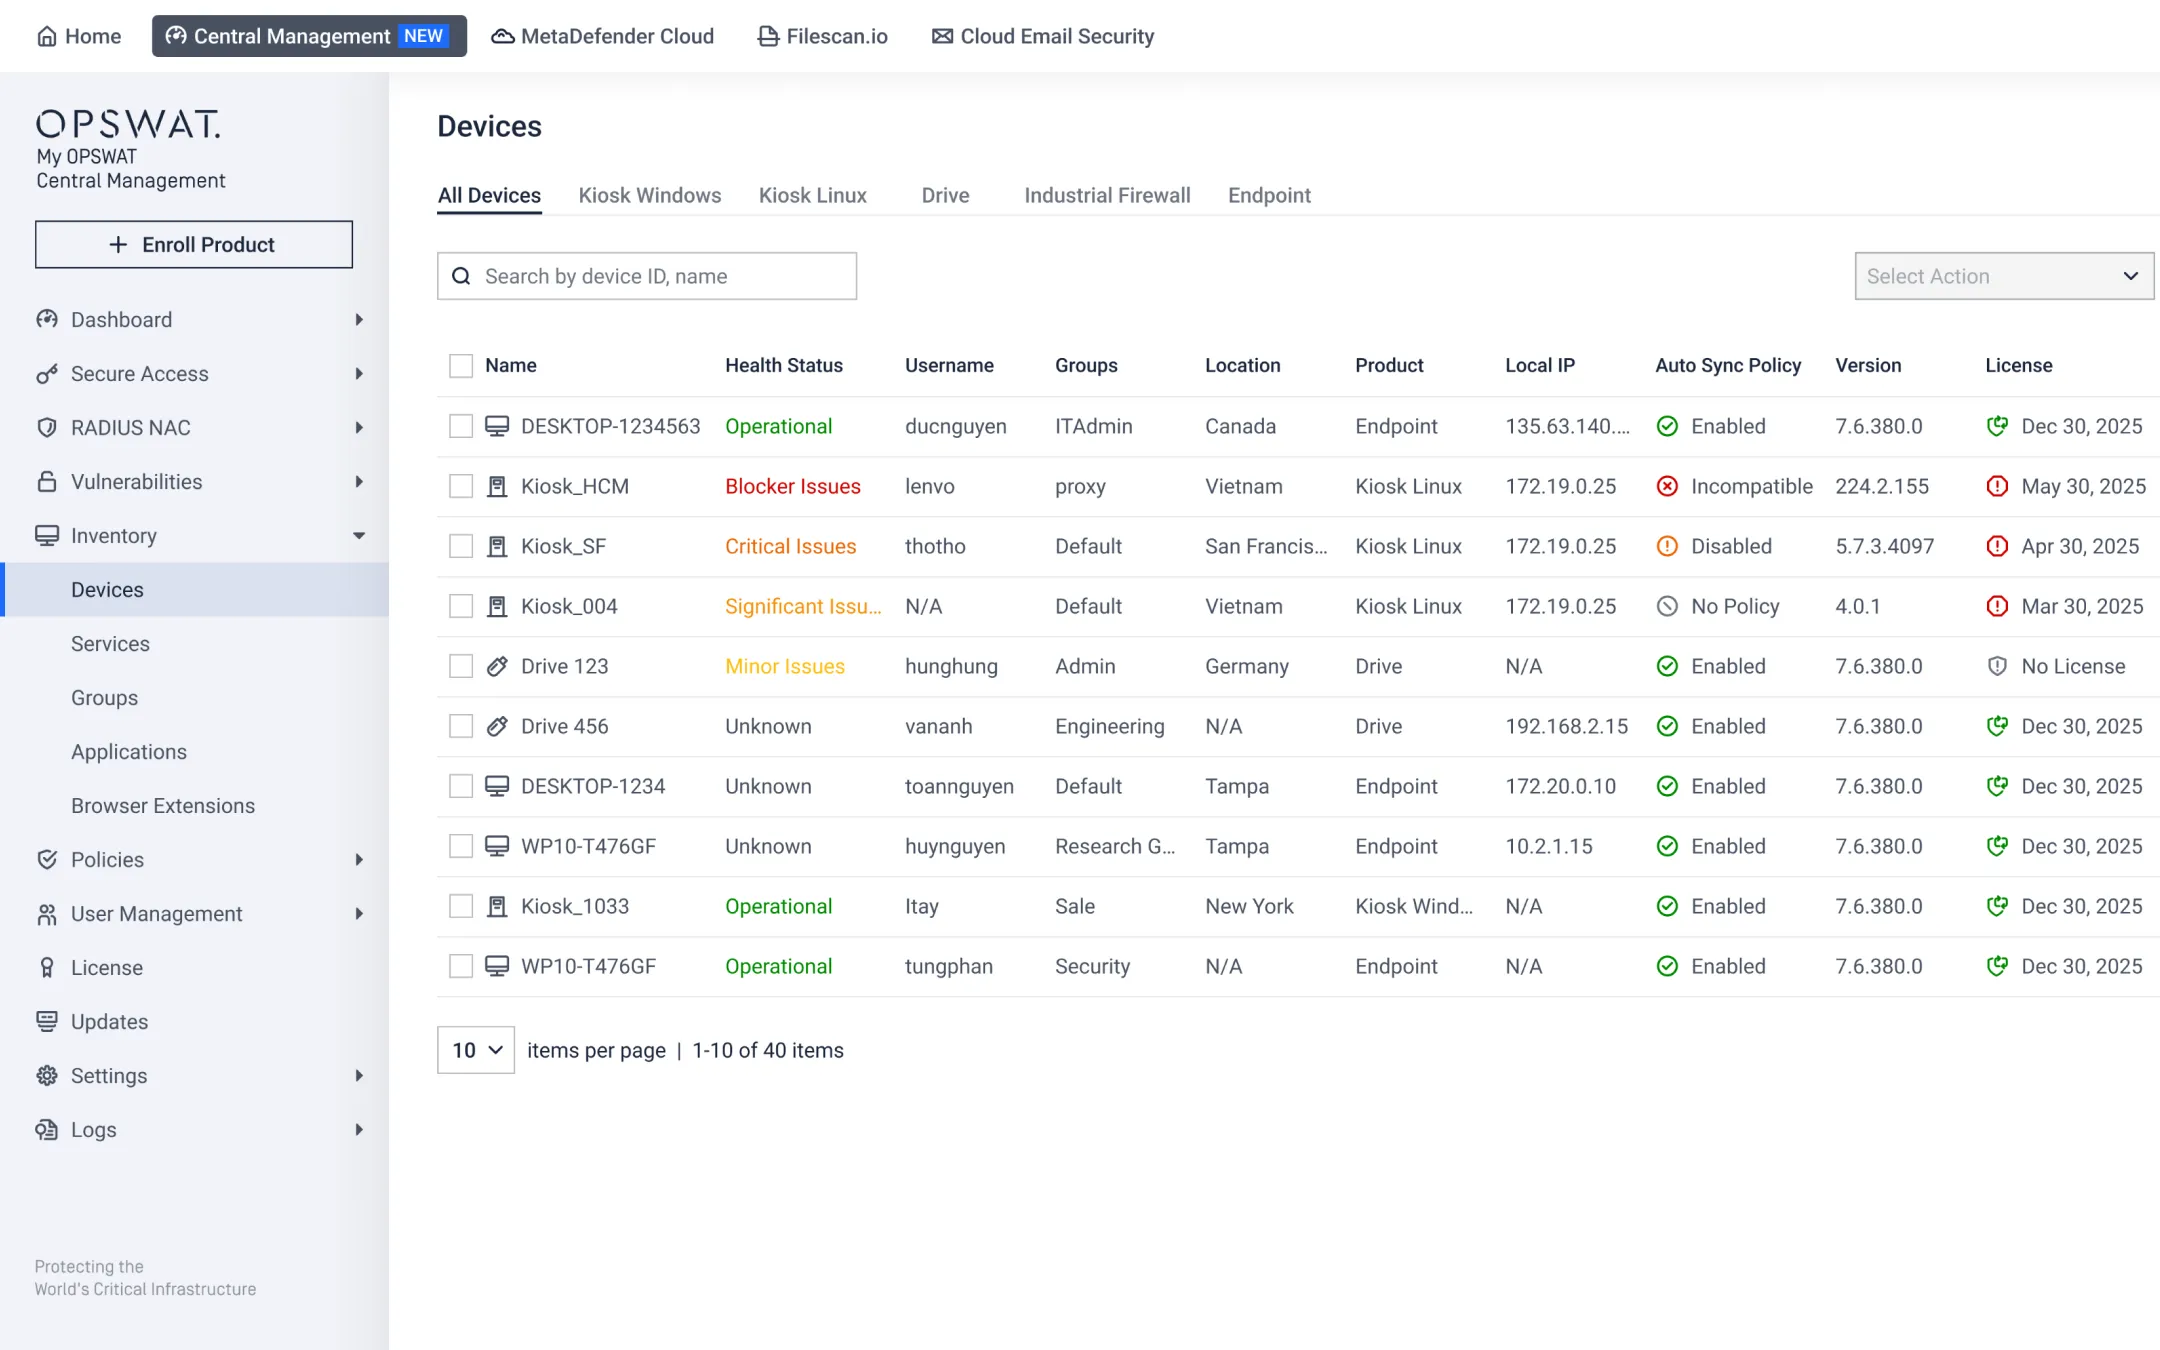Click the red license warning icon for Kiosk_SF
This screenshot has height=1350, width=2160.
[x=1997, y=546]
